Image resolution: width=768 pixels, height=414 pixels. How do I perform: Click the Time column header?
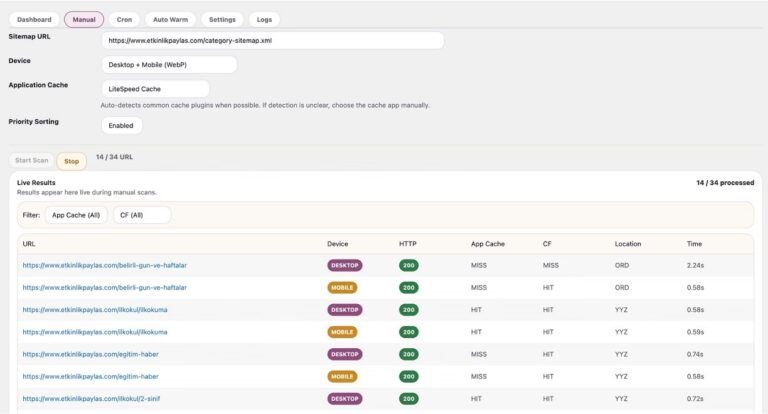[x=694, y=244]
